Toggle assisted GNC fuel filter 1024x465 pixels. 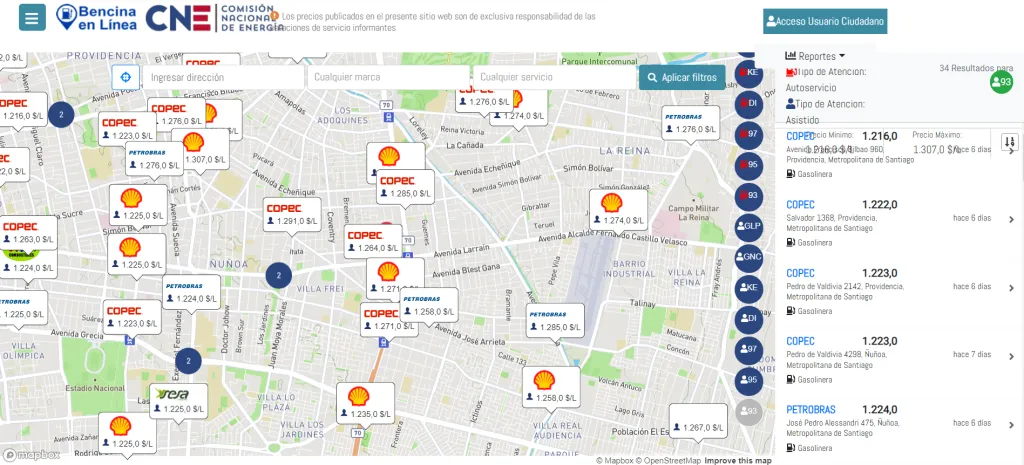(x=749, y=257)
